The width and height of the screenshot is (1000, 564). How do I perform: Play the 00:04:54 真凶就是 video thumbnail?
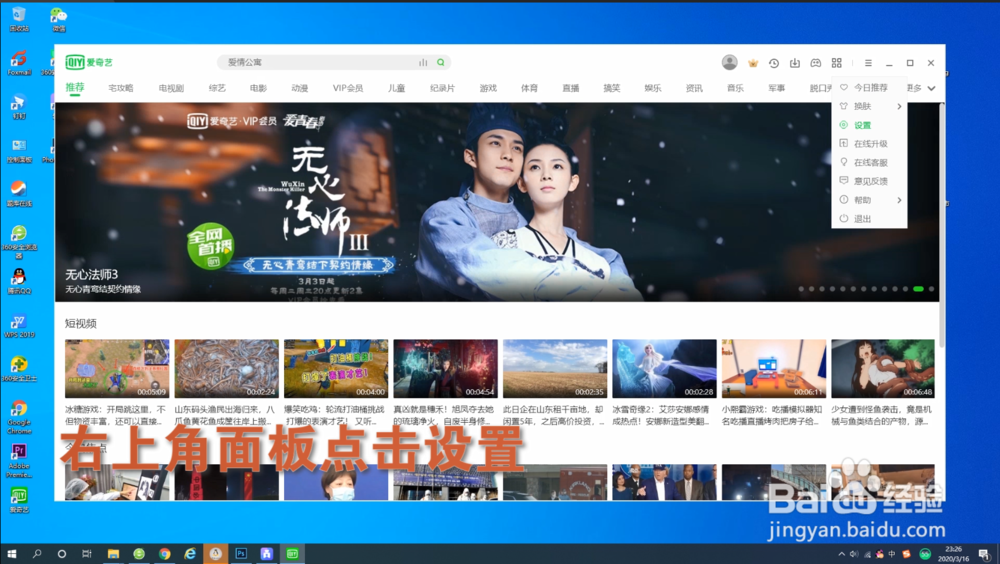click(445, 368)
